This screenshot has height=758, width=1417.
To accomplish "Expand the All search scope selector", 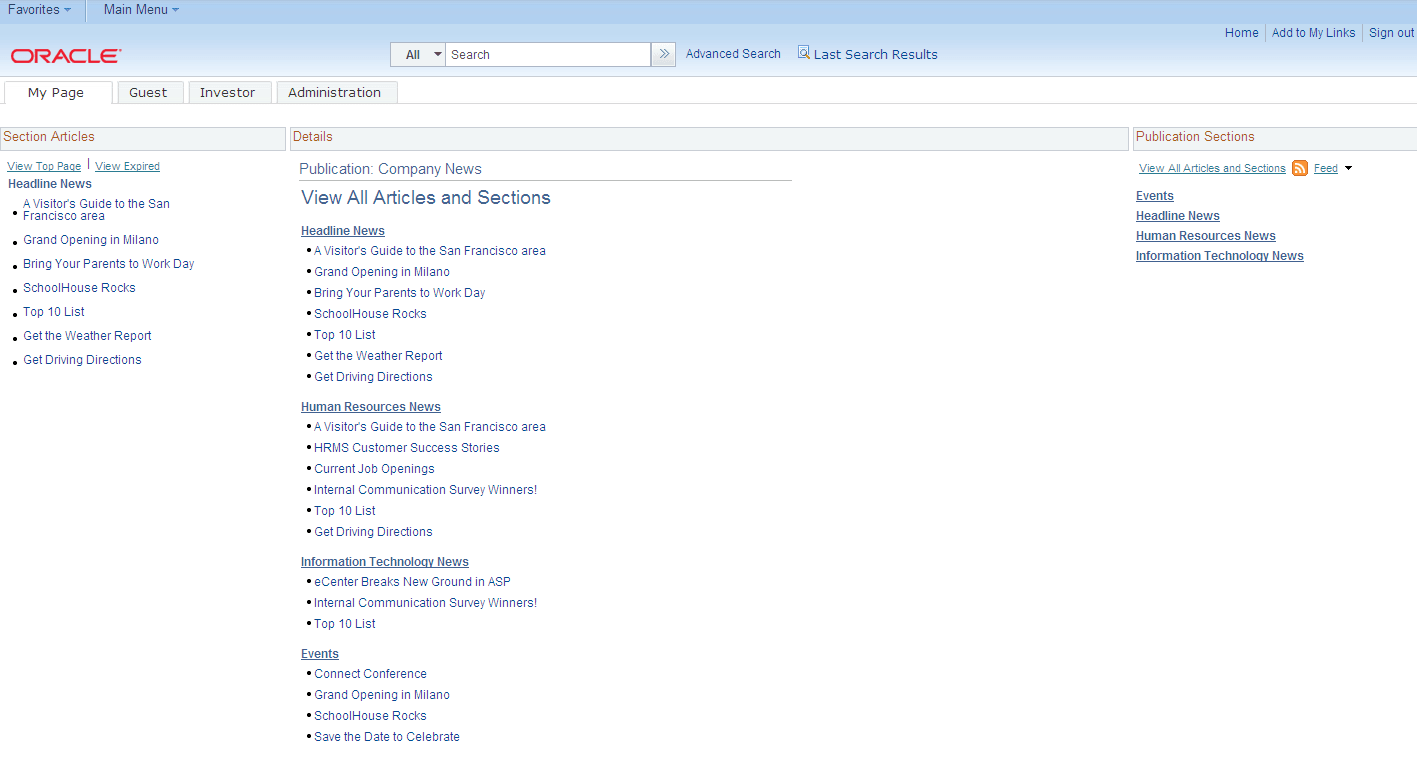I will (417, 54).
